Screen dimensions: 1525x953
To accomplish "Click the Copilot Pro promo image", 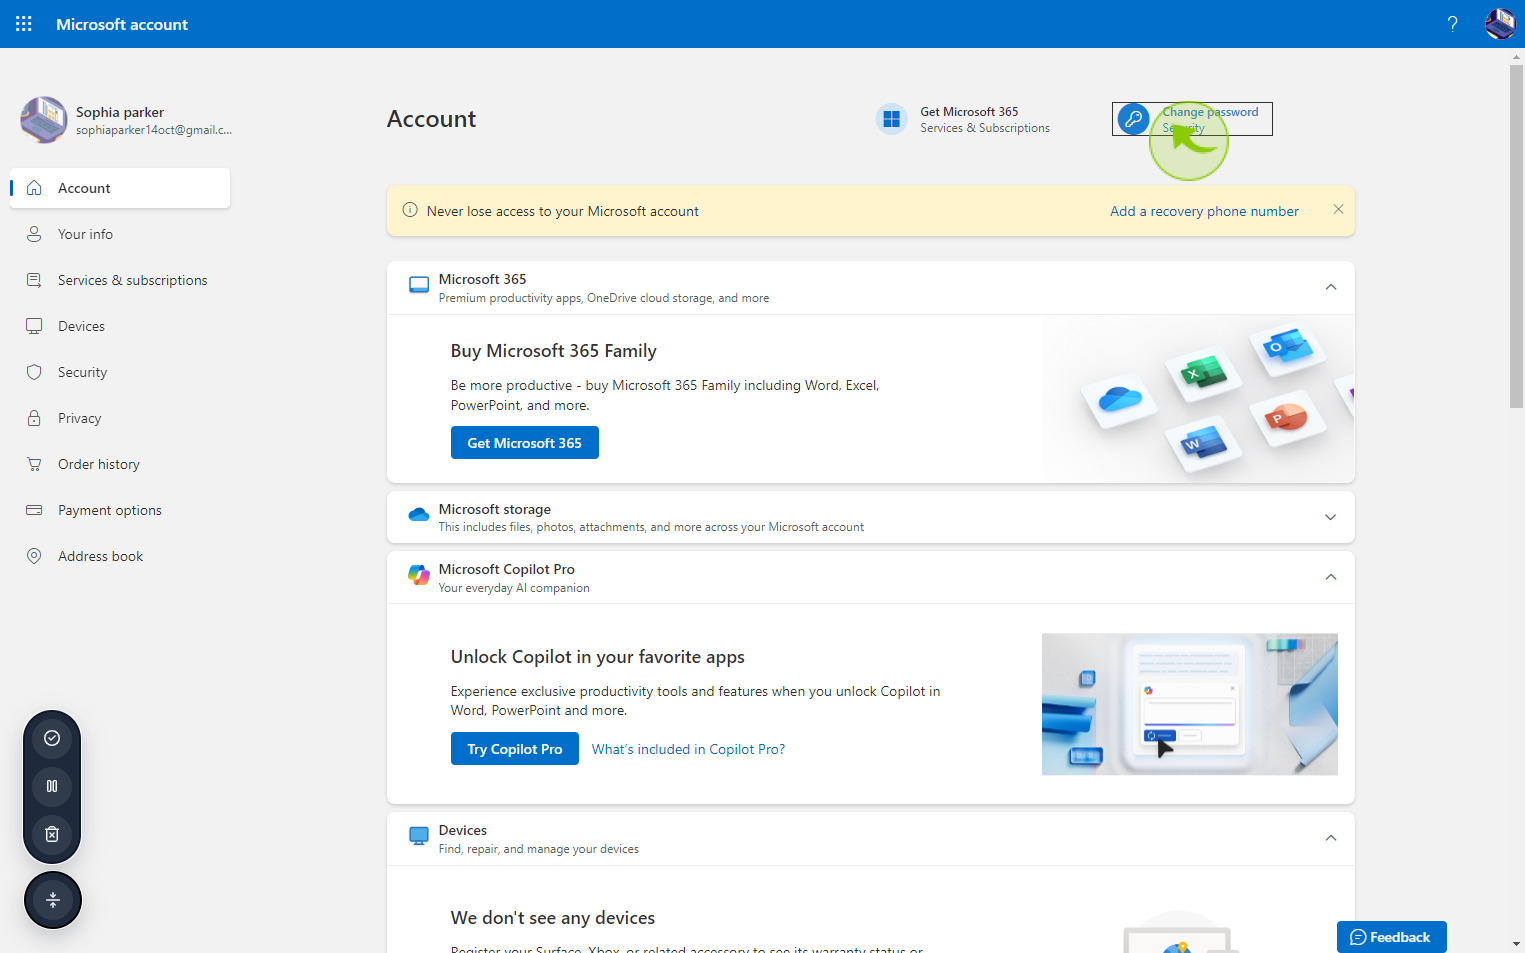I will tap(1190, 704).
